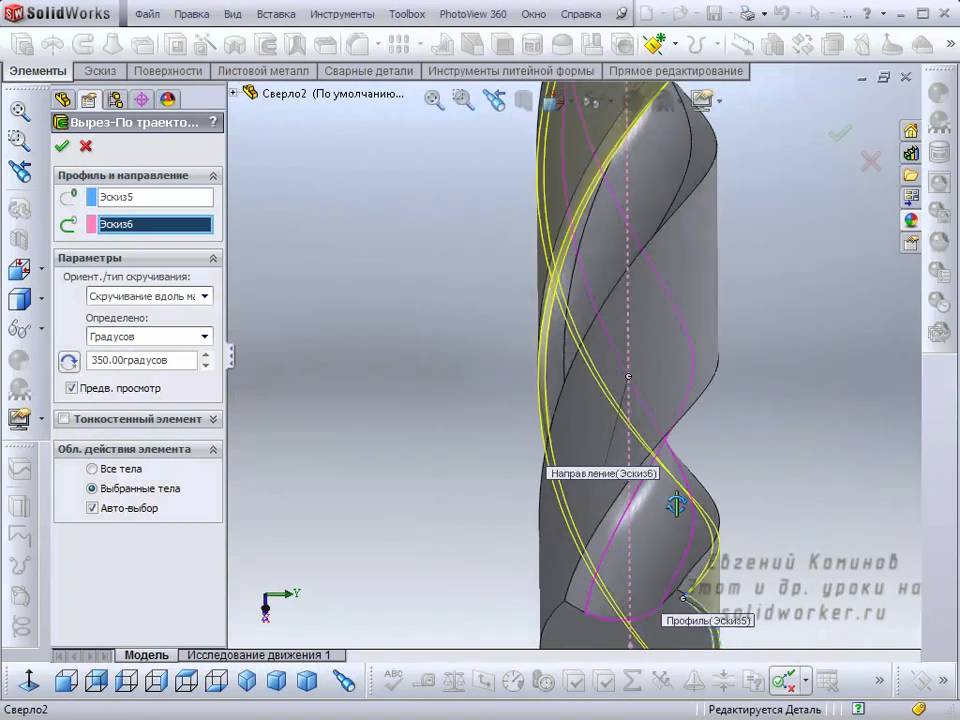Open Appearances color ball icon in task pane
Image resolution: width=960 pixels, height=720 pixels.
[911, 220]
